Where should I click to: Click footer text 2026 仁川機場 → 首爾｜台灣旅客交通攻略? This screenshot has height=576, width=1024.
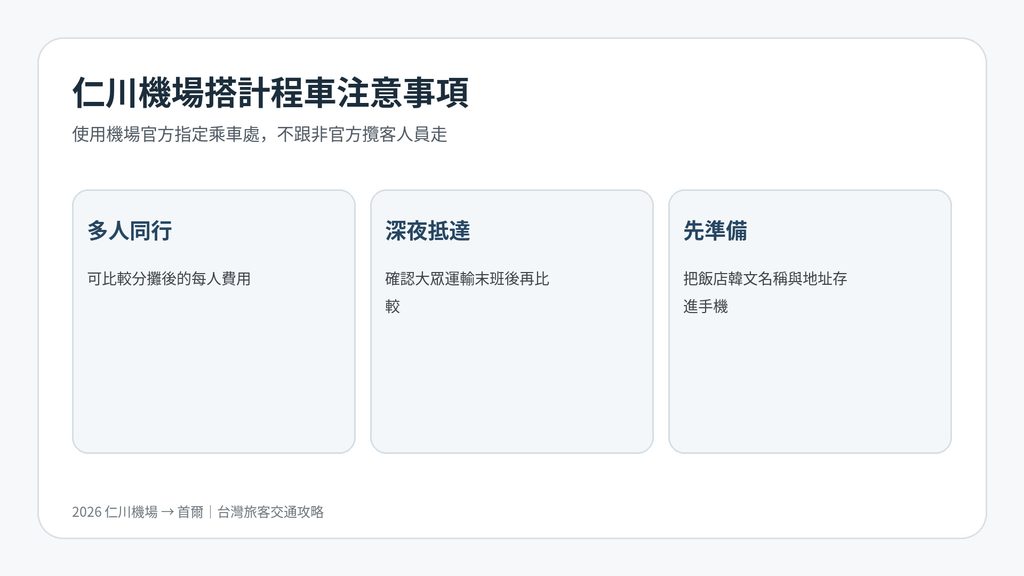tap(198, 512)
